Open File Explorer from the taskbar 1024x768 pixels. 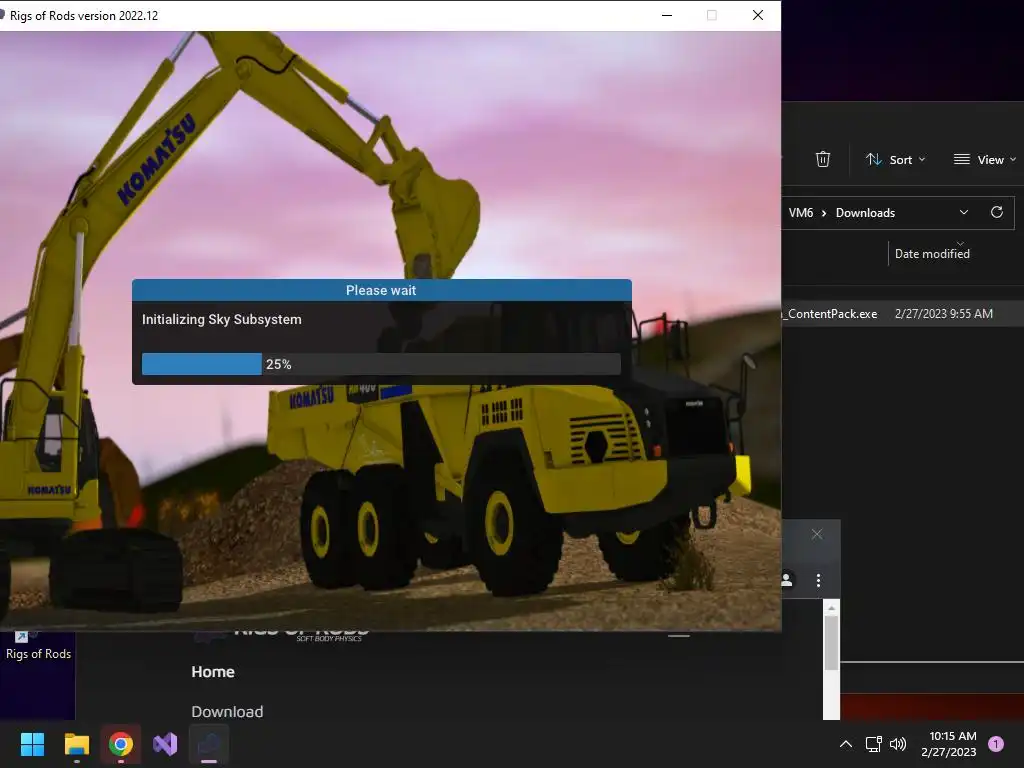(76, 744)
